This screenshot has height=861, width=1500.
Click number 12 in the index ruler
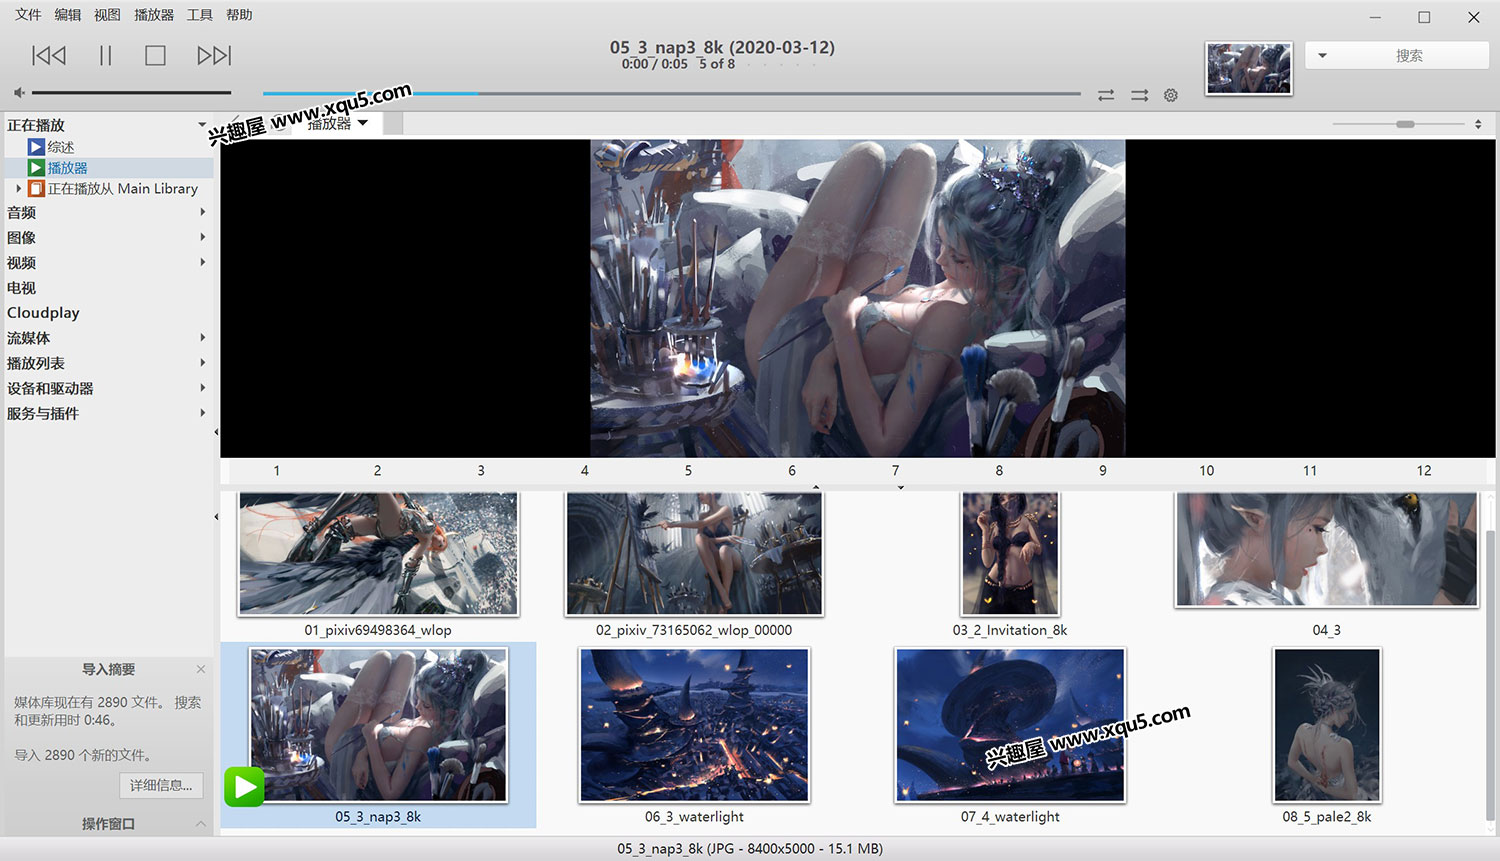tap(1424, 471)
